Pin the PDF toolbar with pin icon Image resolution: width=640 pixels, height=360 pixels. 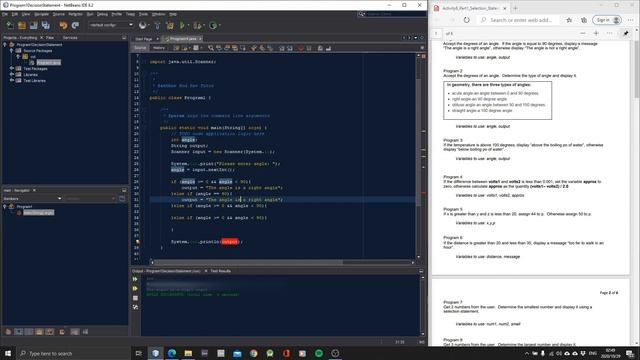click(x=626, y=33)
